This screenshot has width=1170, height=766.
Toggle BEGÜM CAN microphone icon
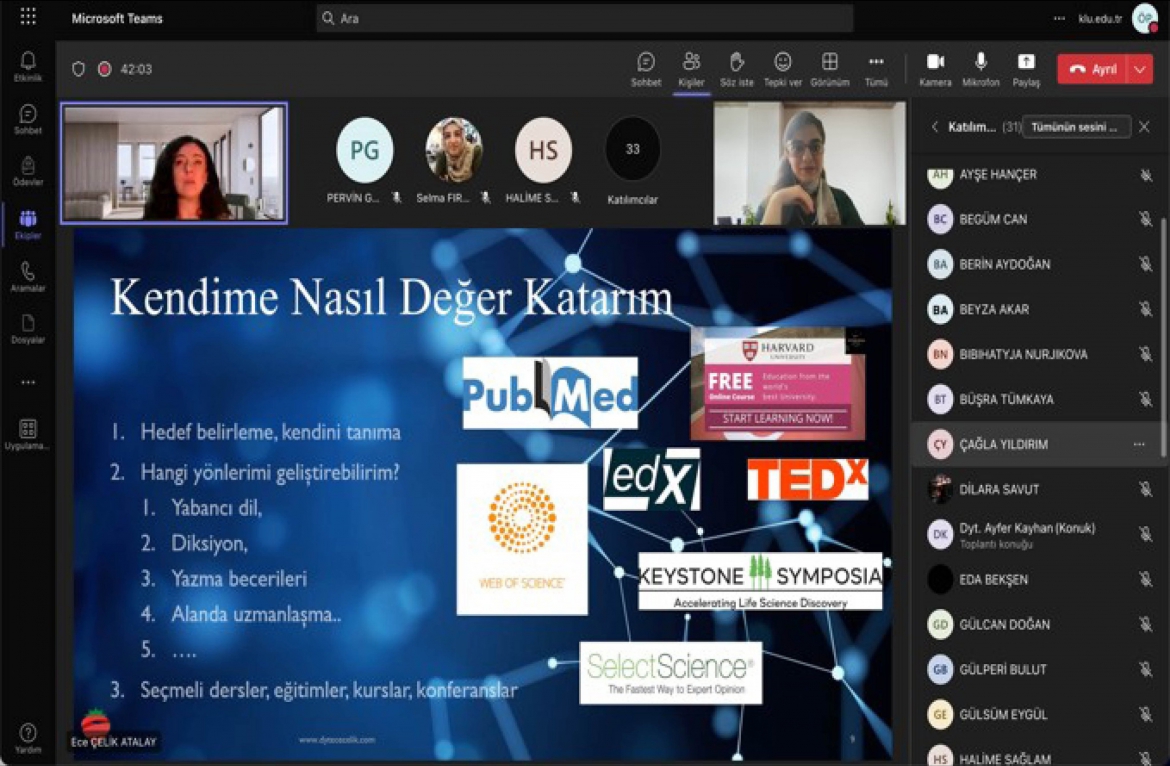point(1145,219)
